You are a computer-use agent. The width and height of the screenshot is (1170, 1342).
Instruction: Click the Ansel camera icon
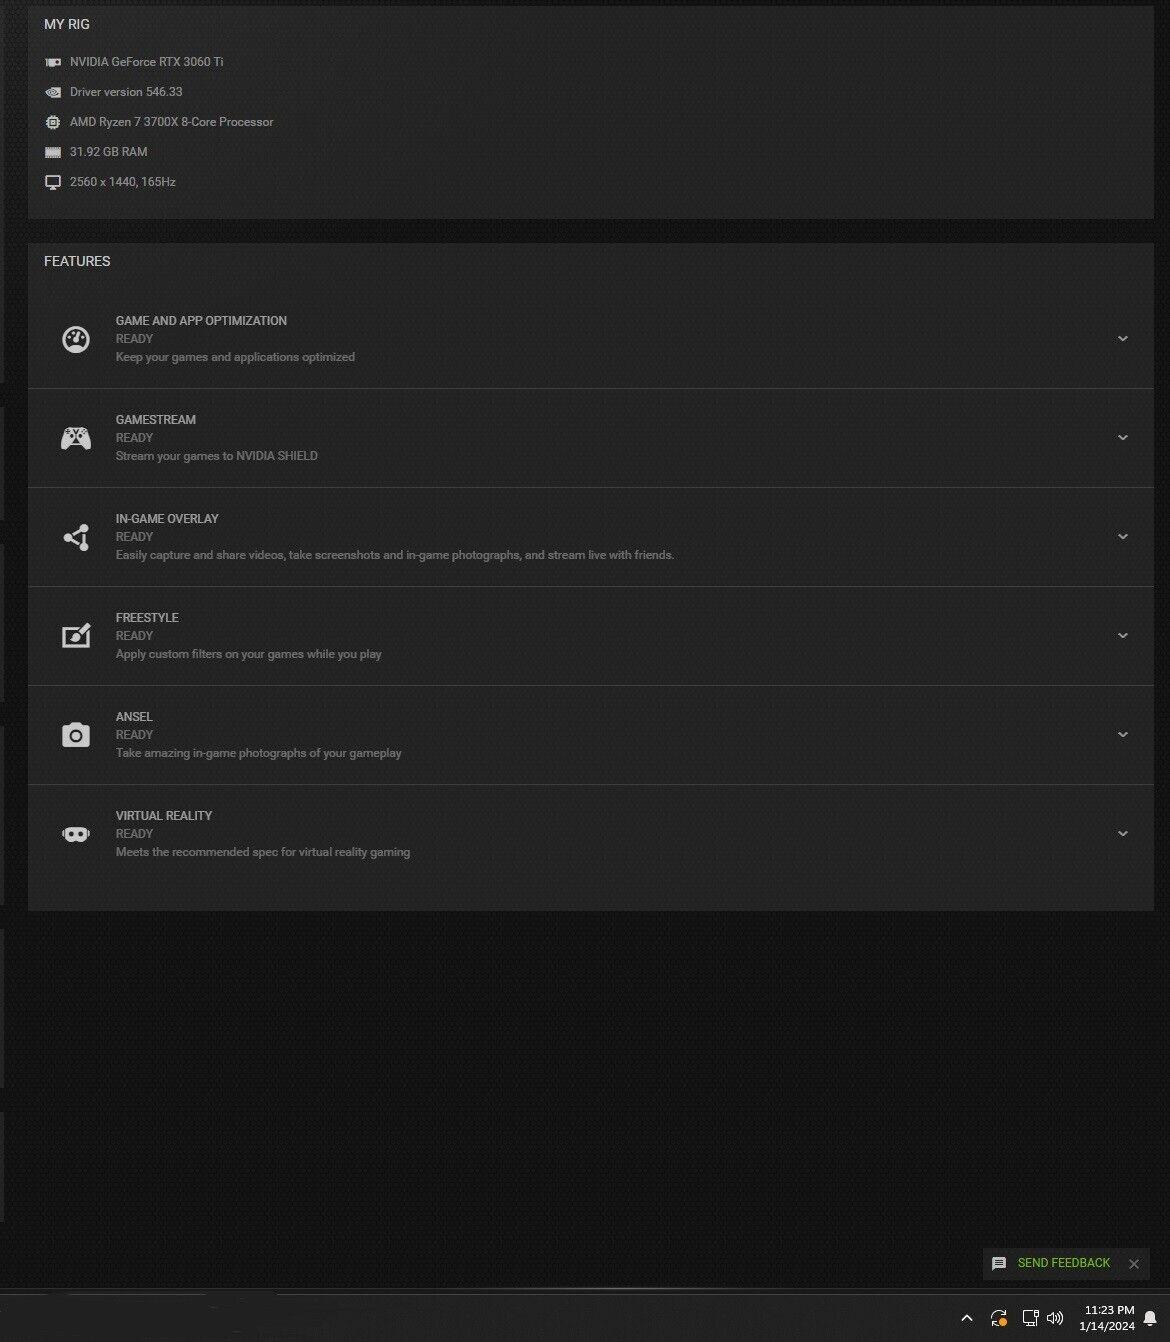76,735
